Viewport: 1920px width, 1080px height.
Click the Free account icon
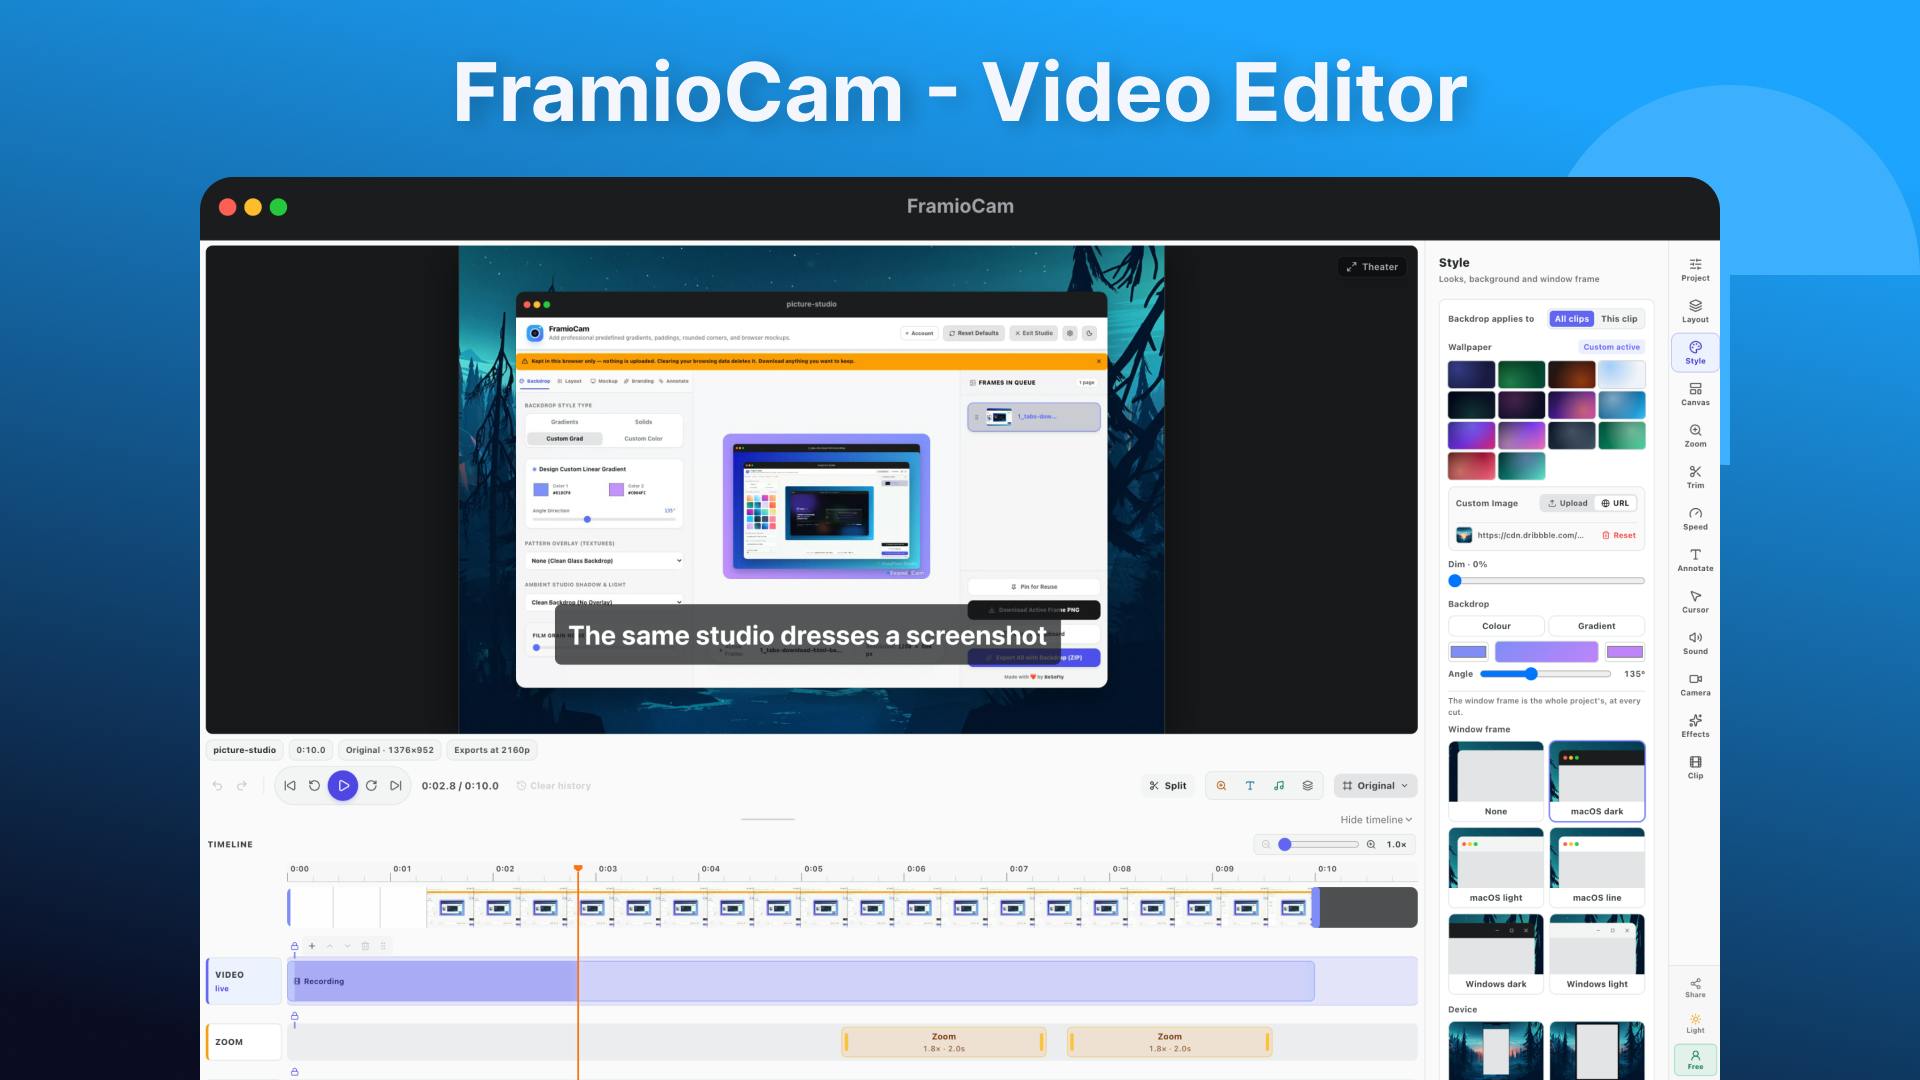[x=1695, y=1060]
